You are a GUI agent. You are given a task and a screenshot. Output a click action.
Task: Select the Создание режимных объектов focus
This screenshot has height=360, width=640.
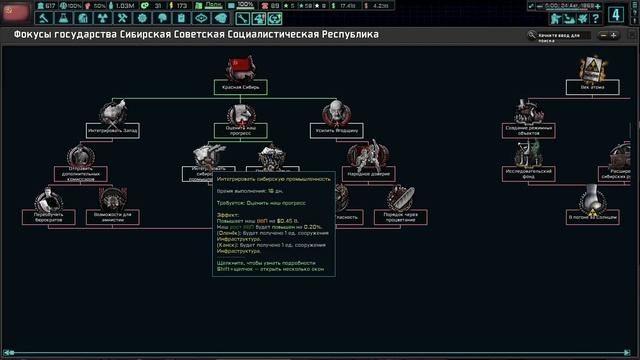[x=529, y=120]
